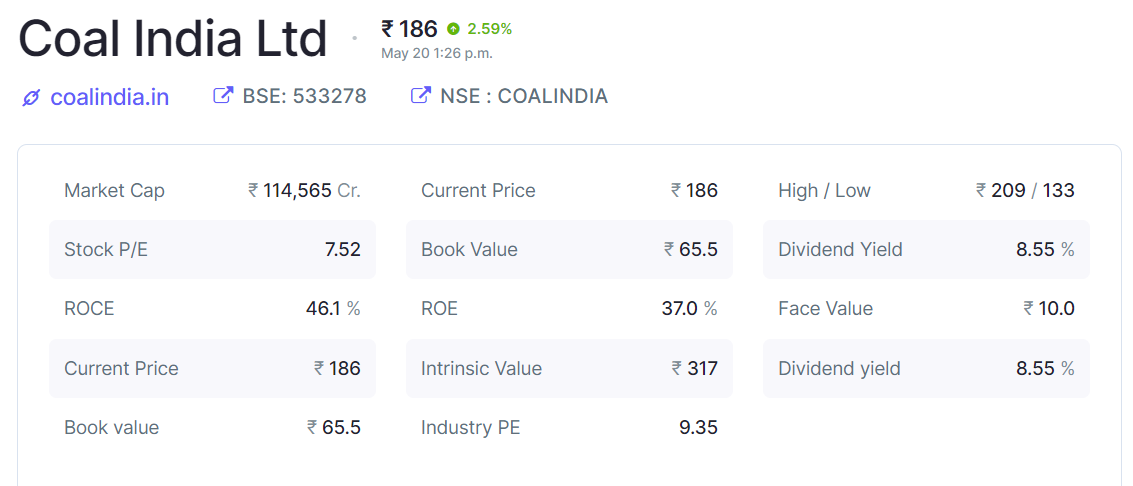
Task: Click the external link icon before NSE
Action: 421,96
